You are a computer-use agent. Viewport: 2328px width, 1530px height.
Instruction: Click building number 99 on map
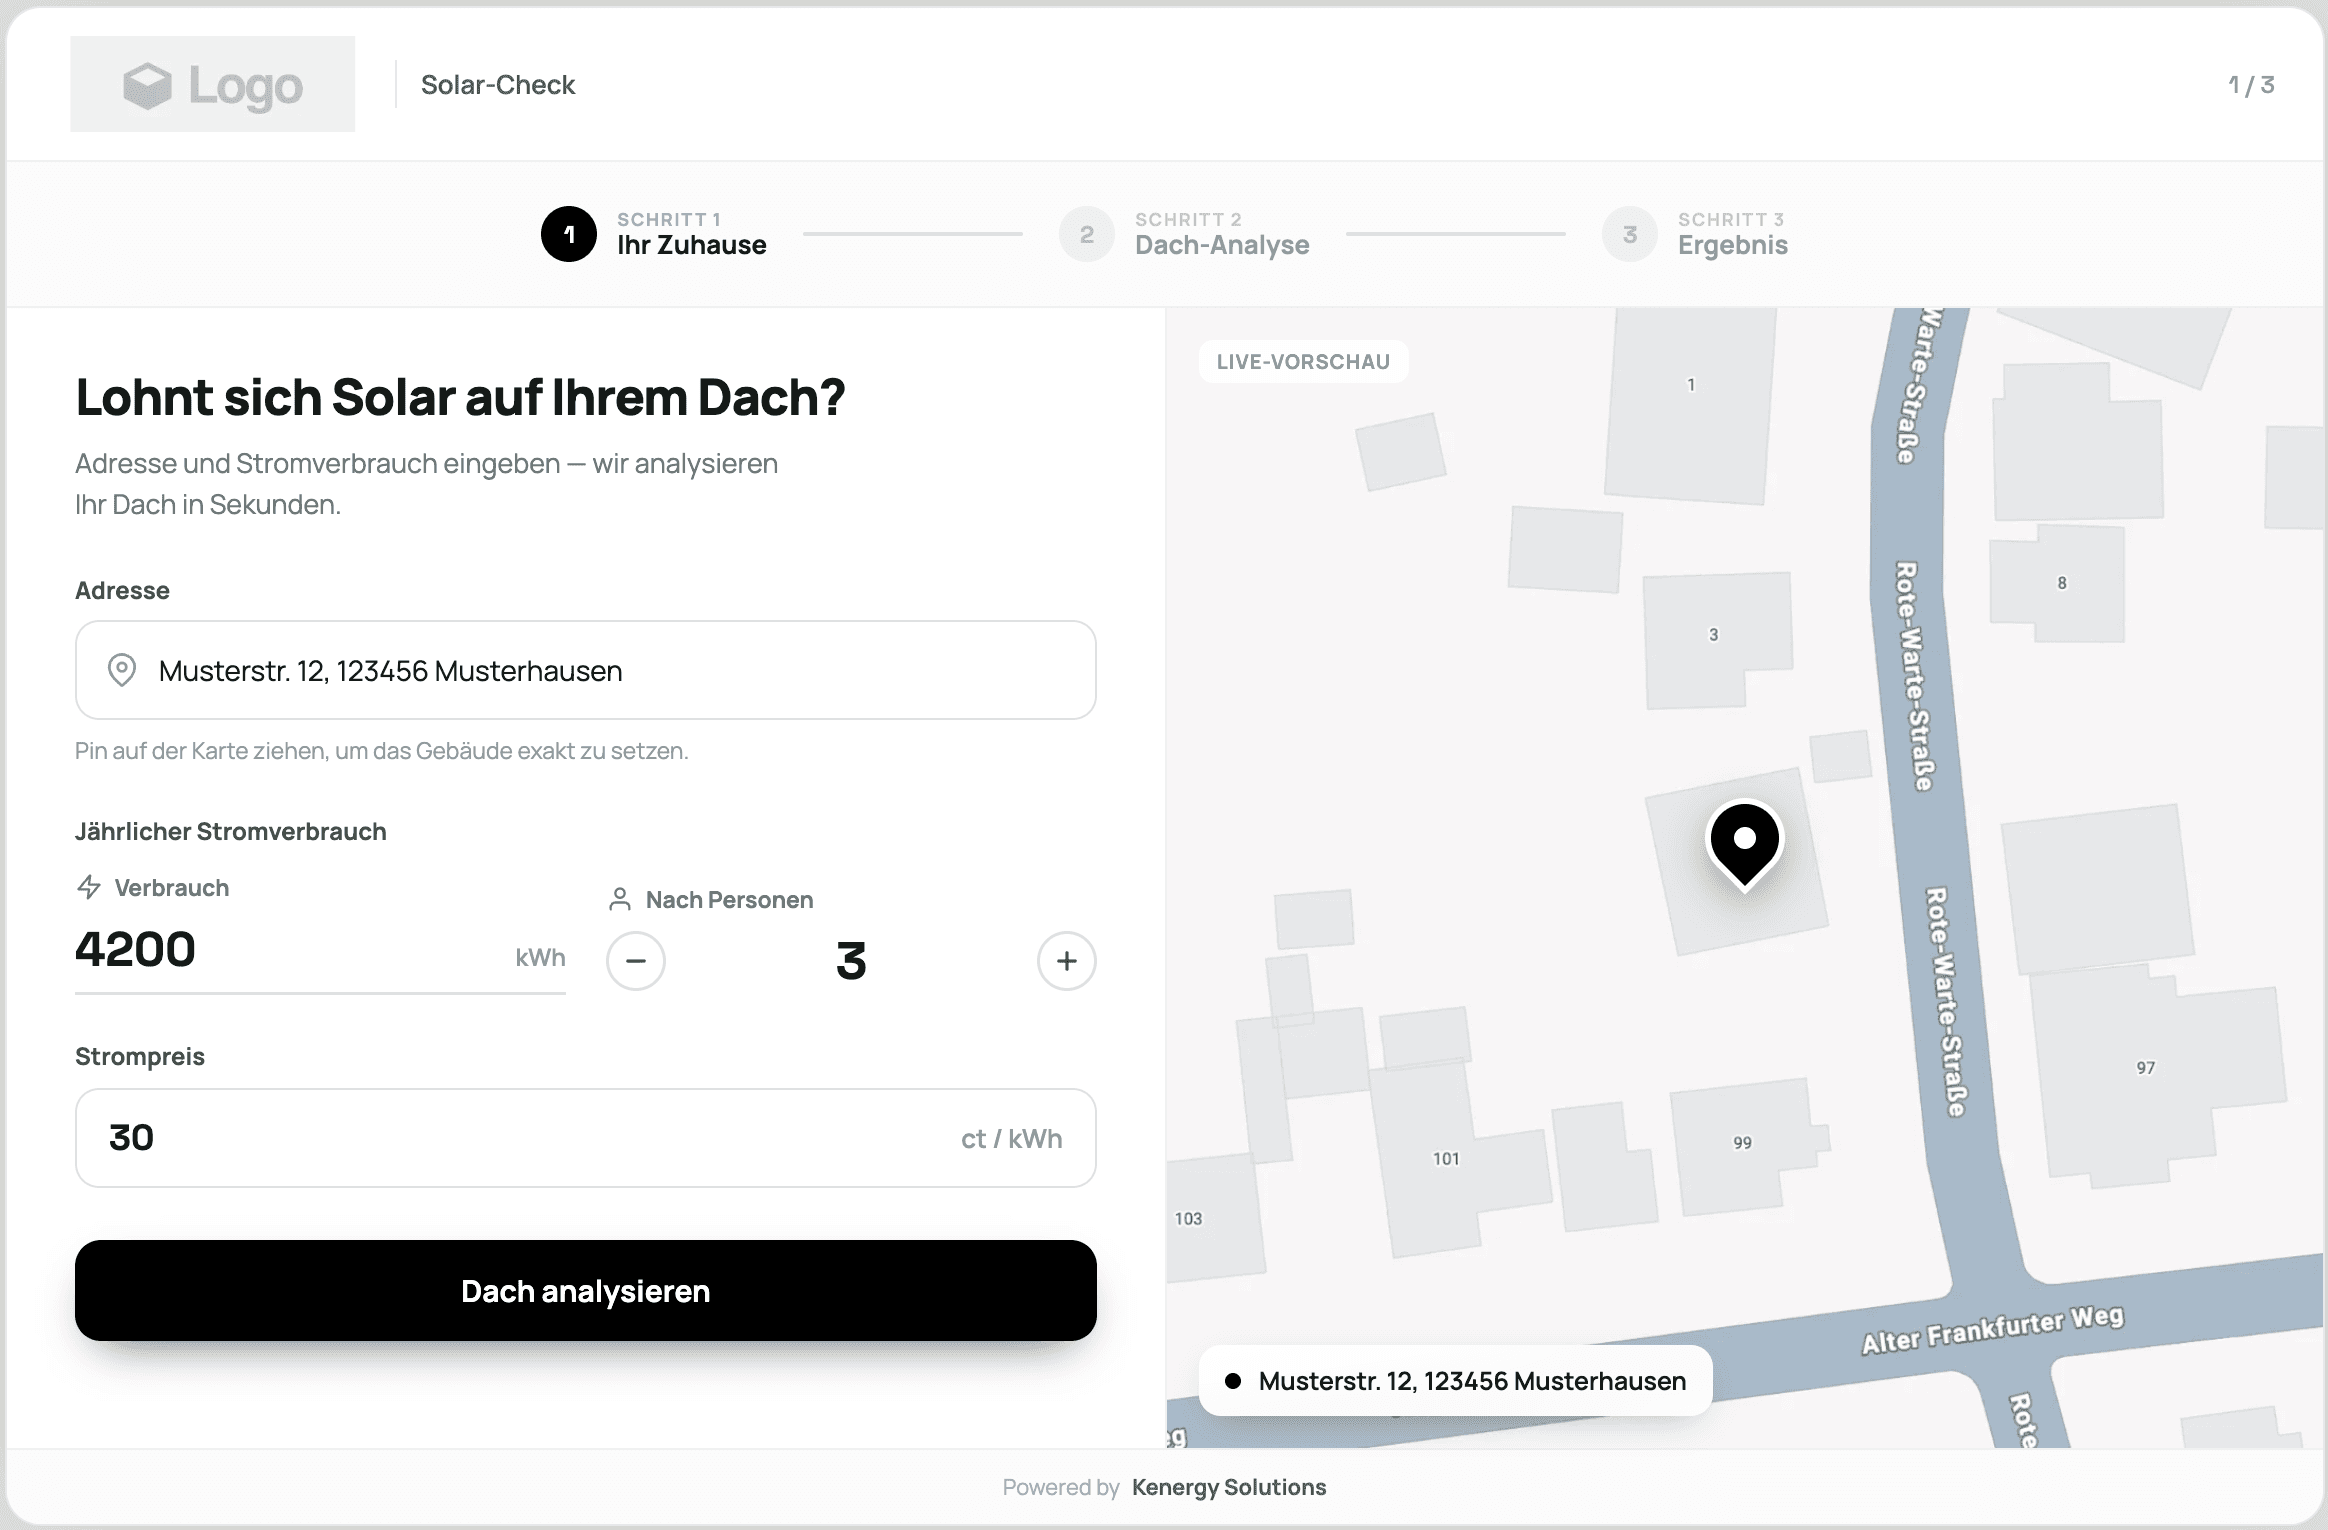coord(1743,1143)
